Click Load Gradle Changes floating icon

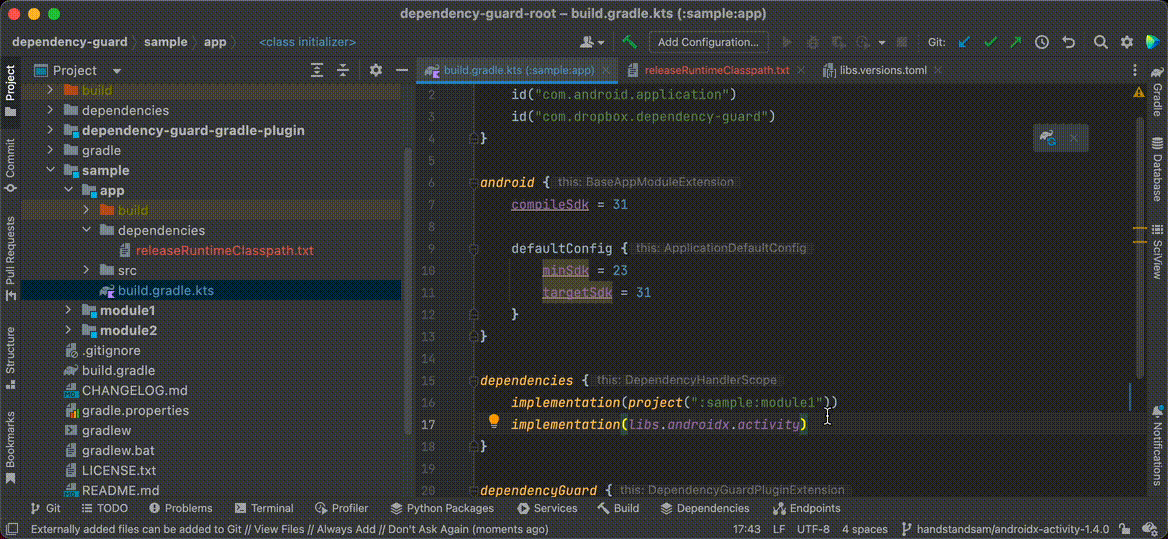pyautogui.click(x=1048, y=138)
